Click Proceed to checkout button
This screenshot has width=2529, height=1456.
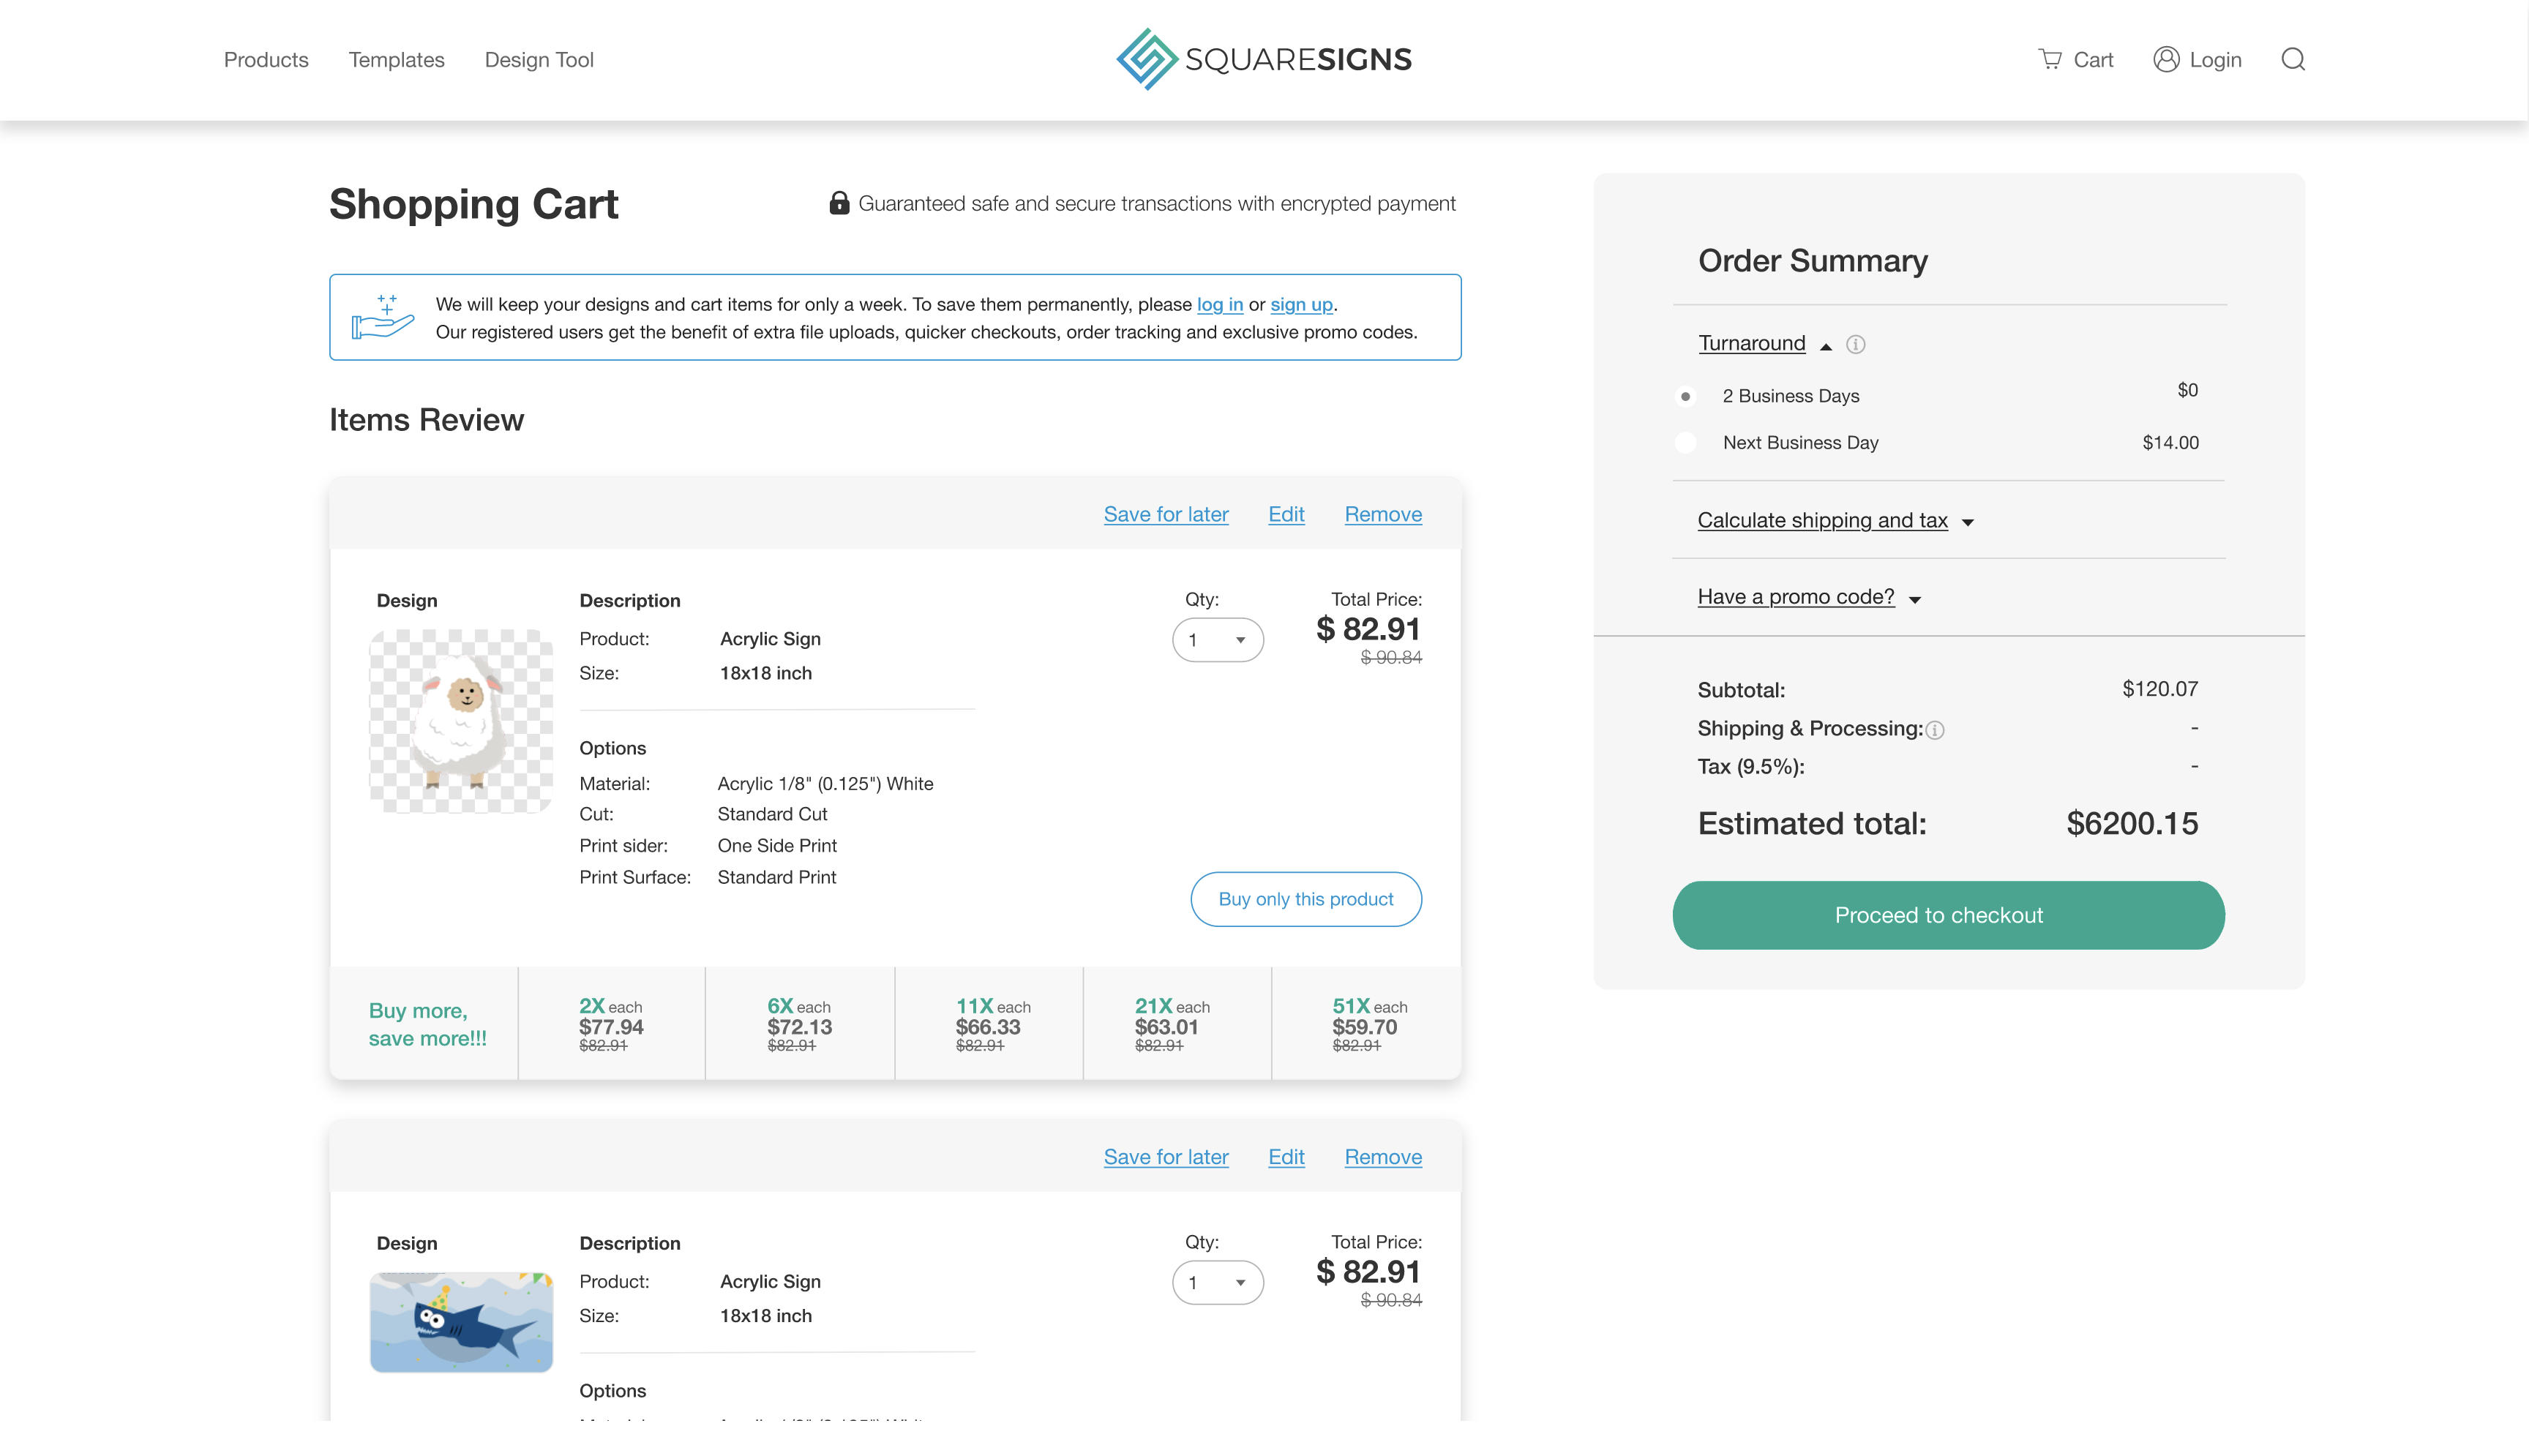pyautogui.click(x=1948, y=915)
